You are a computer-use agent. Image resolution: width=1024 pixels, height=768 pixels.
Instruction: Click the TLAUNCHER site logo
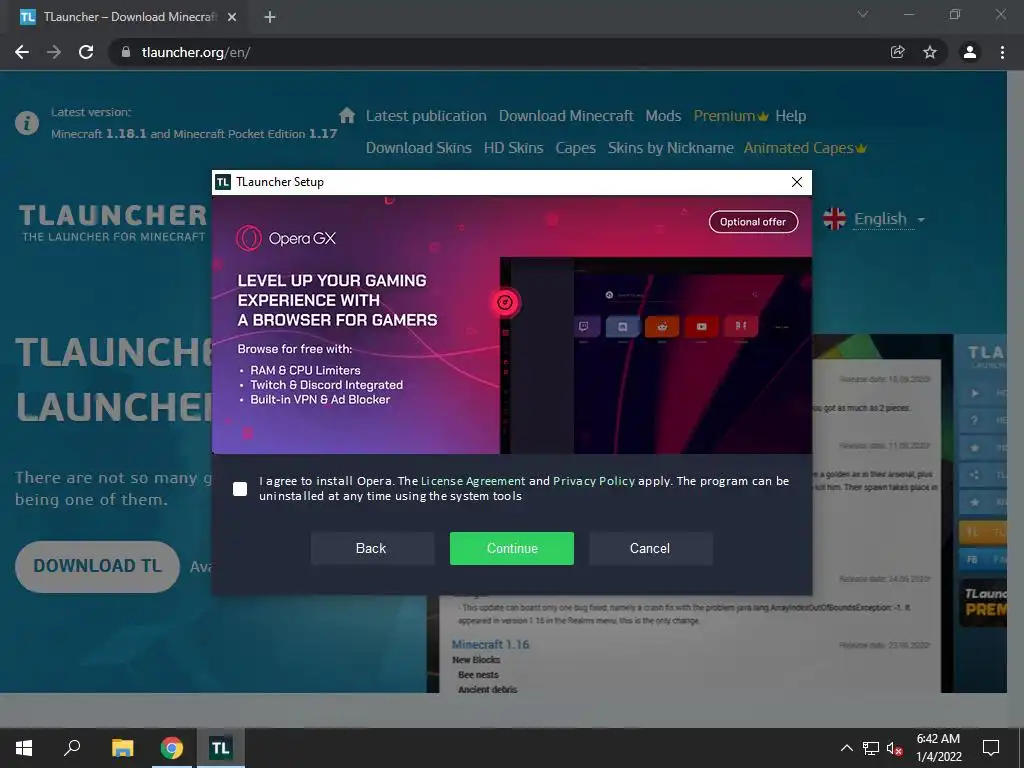[113, 223]
